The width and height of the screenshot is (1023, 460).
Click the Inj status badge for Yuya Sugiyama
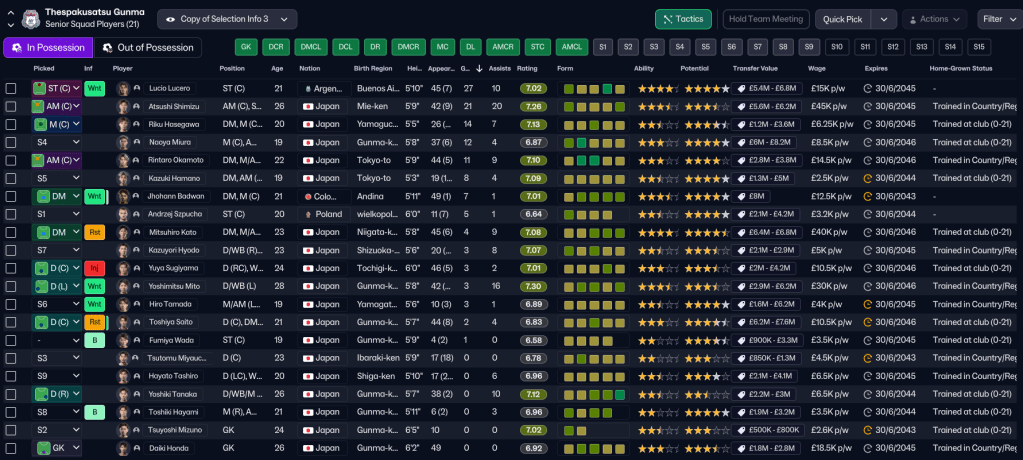tap(94, 268)
